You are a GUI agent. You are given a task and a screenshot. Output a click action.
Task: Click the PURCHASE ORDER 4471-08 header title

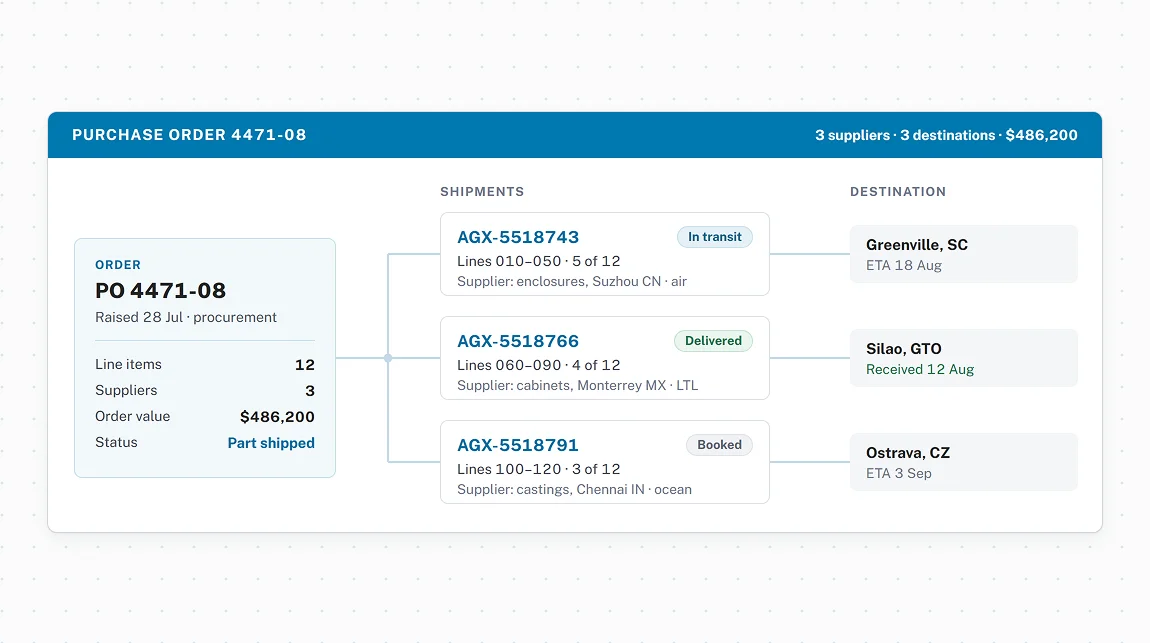tap(189, 135)
